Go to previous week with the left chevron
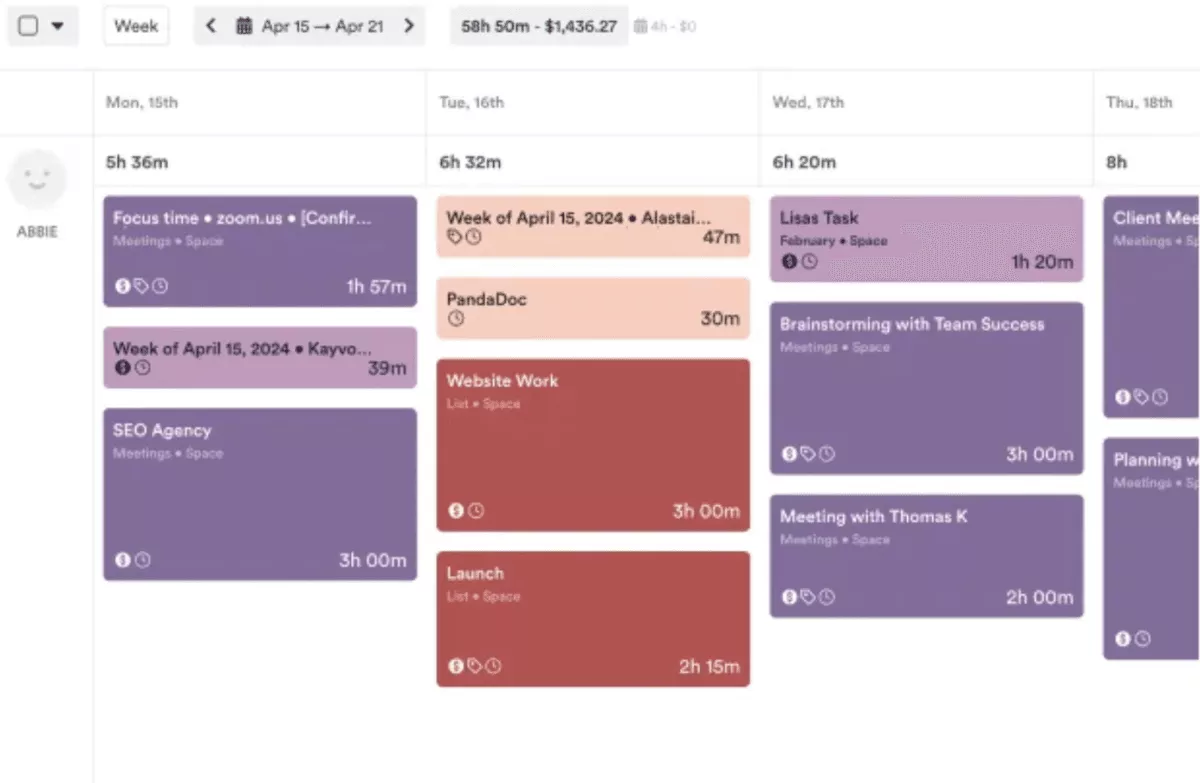The image size is (1200, 783). pos(211,26)
